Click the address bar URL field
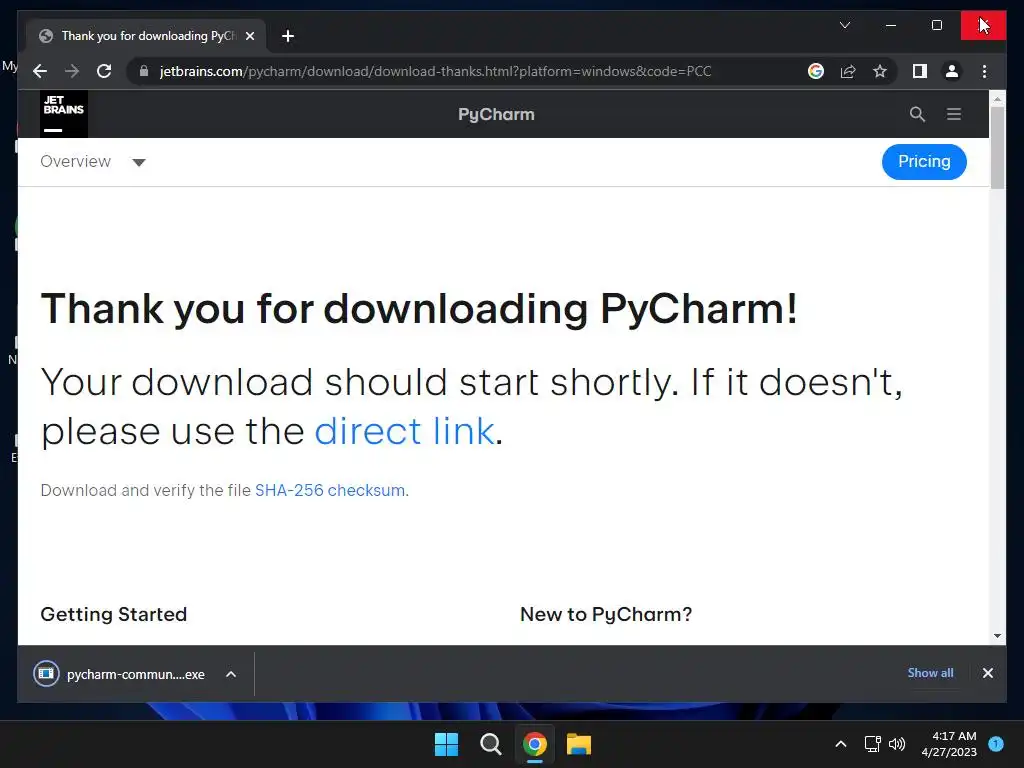1024x768 pixels. (470, 71)
